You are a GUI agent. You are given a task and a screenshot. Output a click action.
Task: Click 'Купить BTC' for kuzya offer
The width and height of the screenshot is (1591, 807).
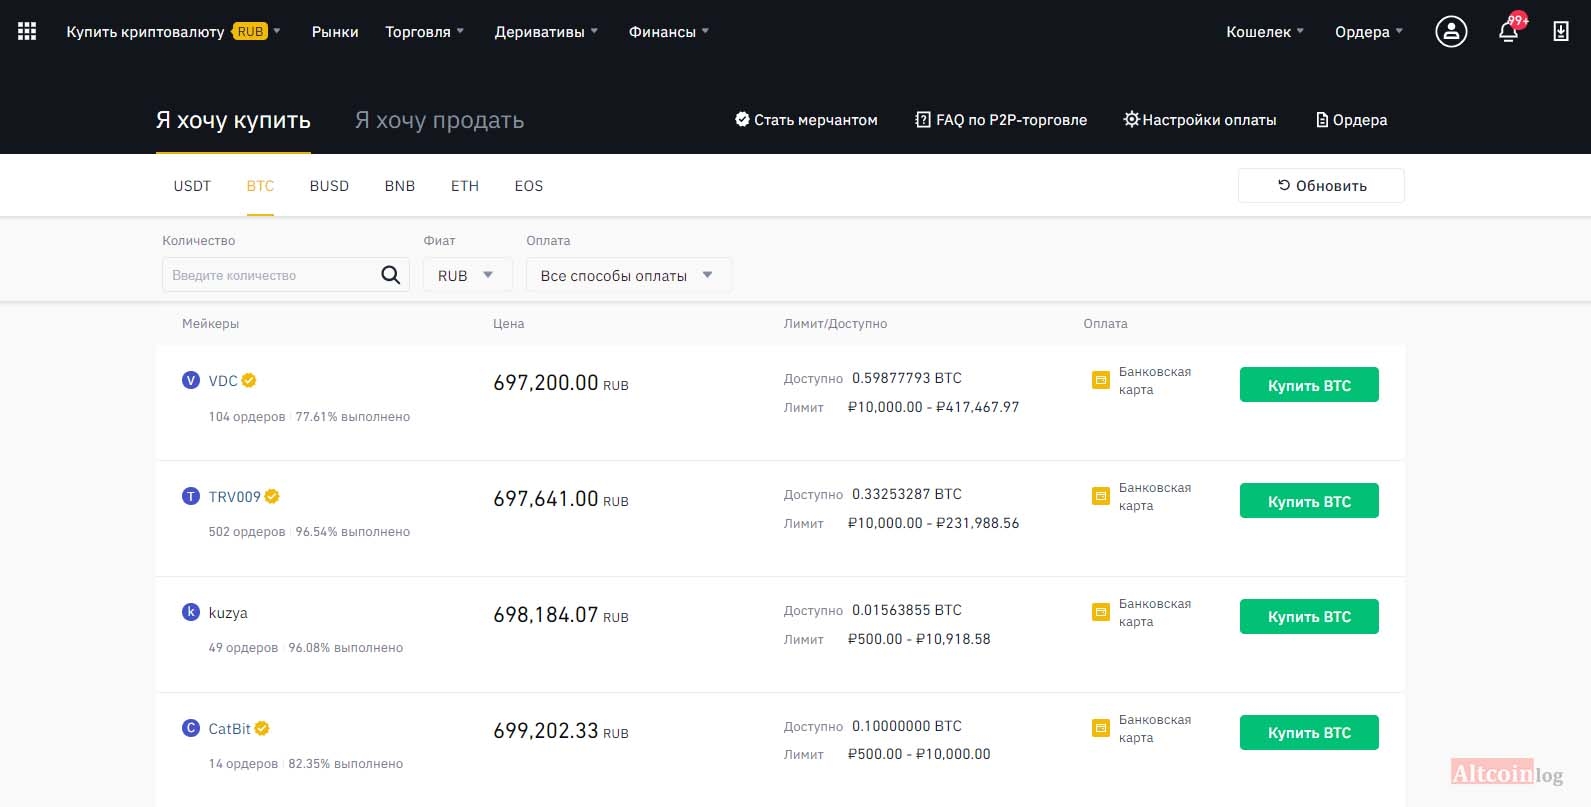(x=1309, y=617)
